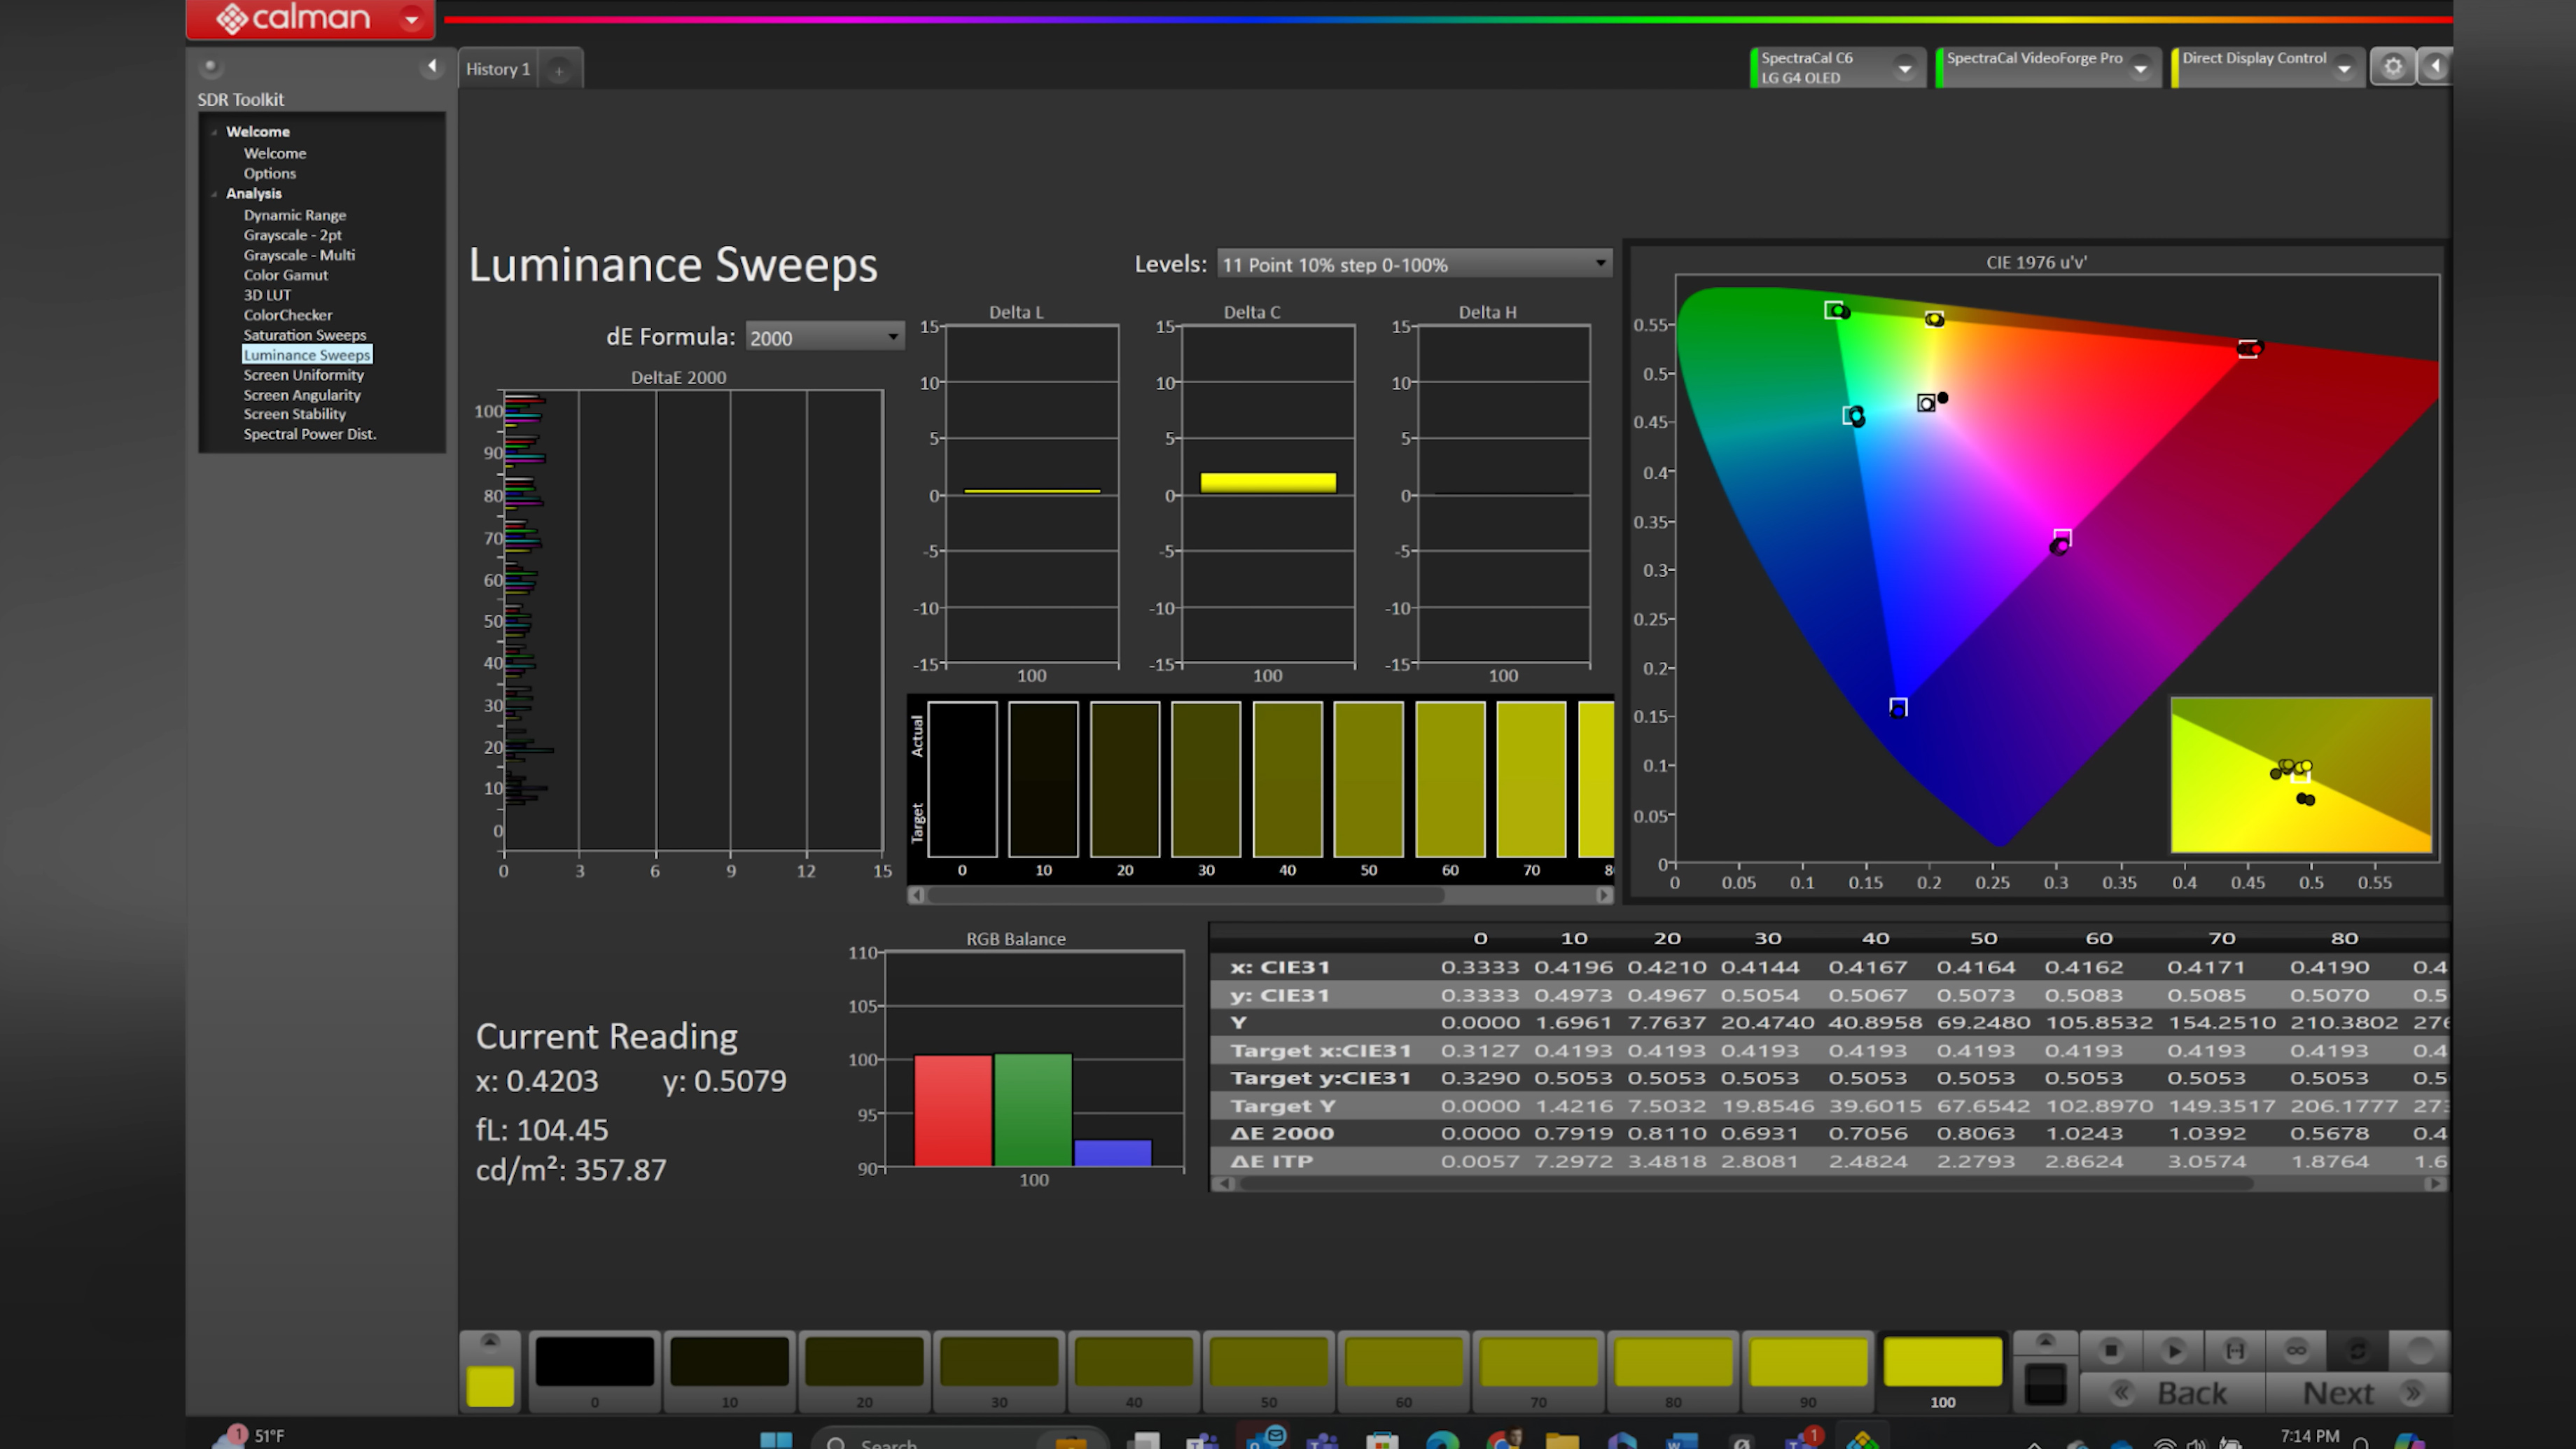2576x1449 pixels.
Task: Select the 100% luminance thumbnail
Action: 1941,1361
